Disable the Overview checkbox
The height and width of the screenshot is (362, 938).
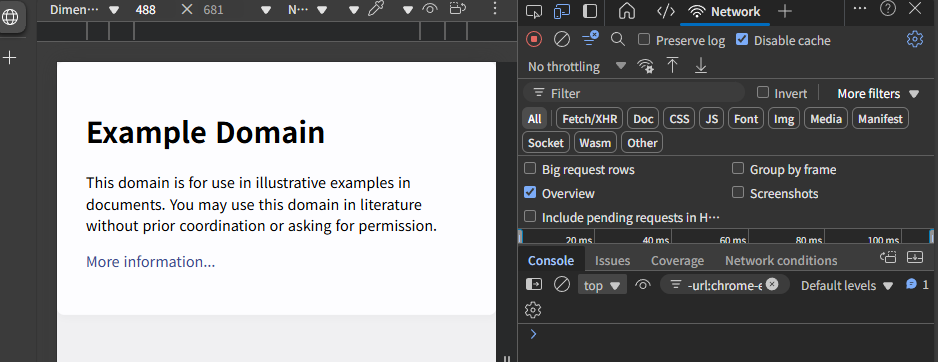(530, 193)
